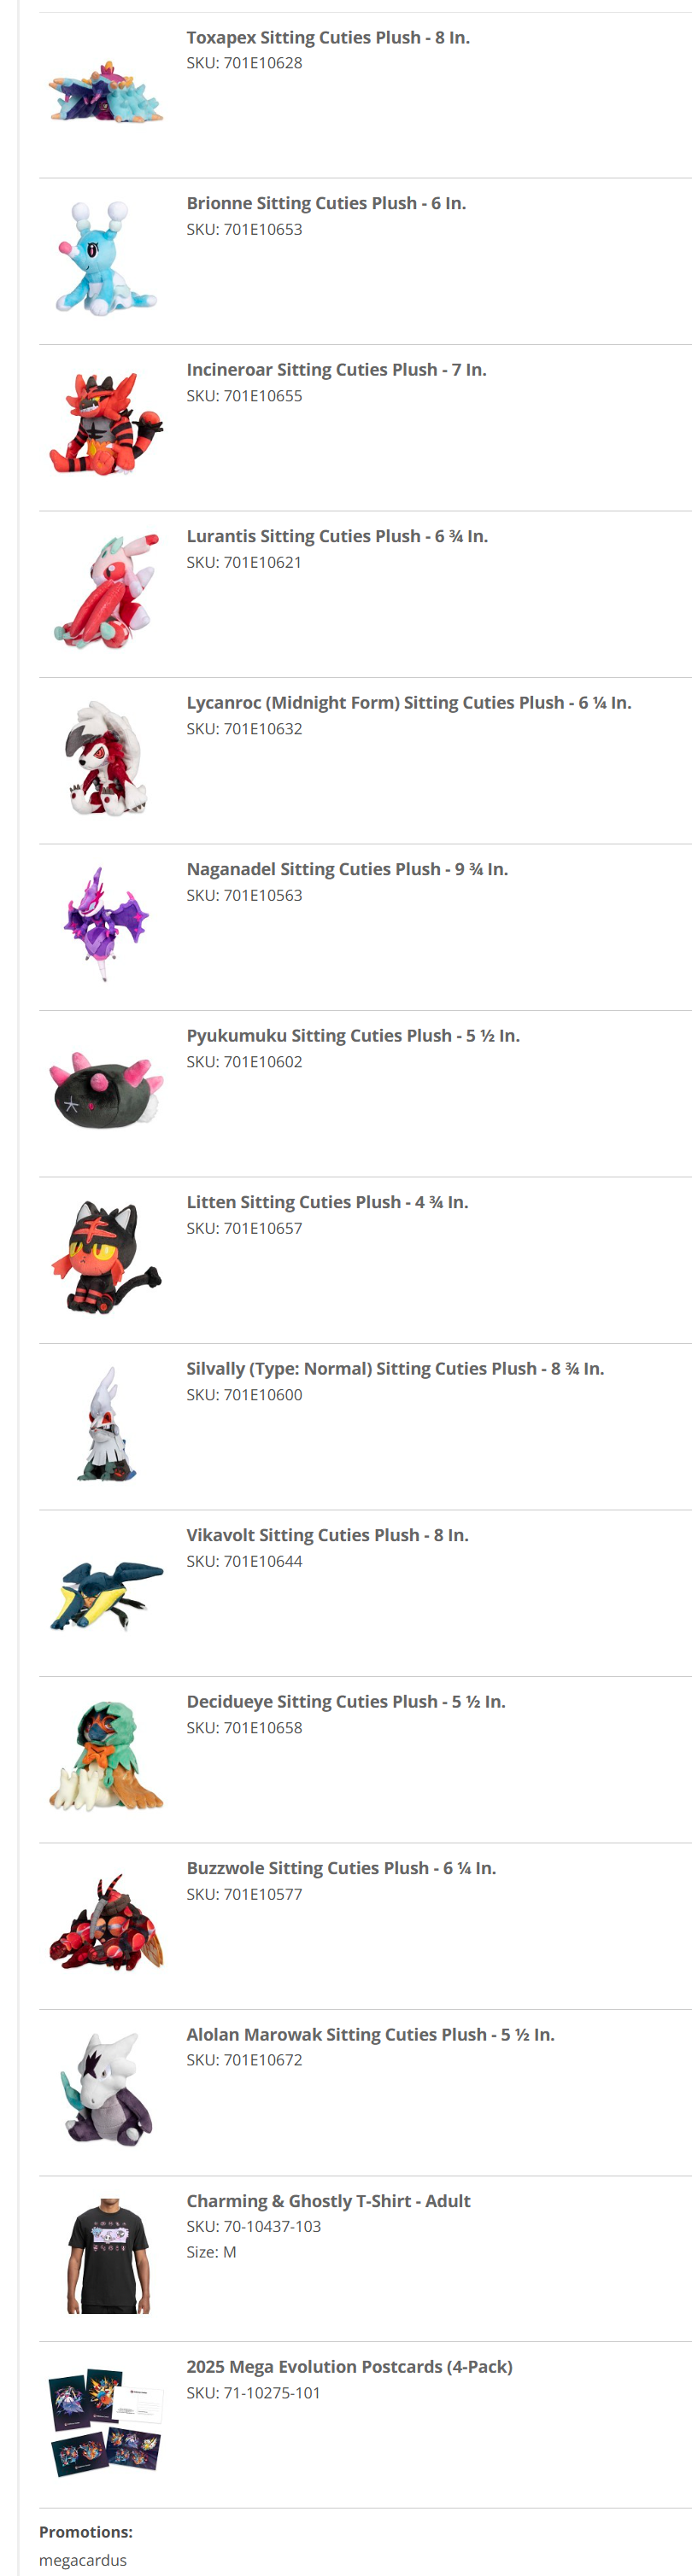Click the Charming & Ghostly T-Shirt image
Image resolution: width=692 pixels, height=2576 pixels.
click(x=106, y=2256)
